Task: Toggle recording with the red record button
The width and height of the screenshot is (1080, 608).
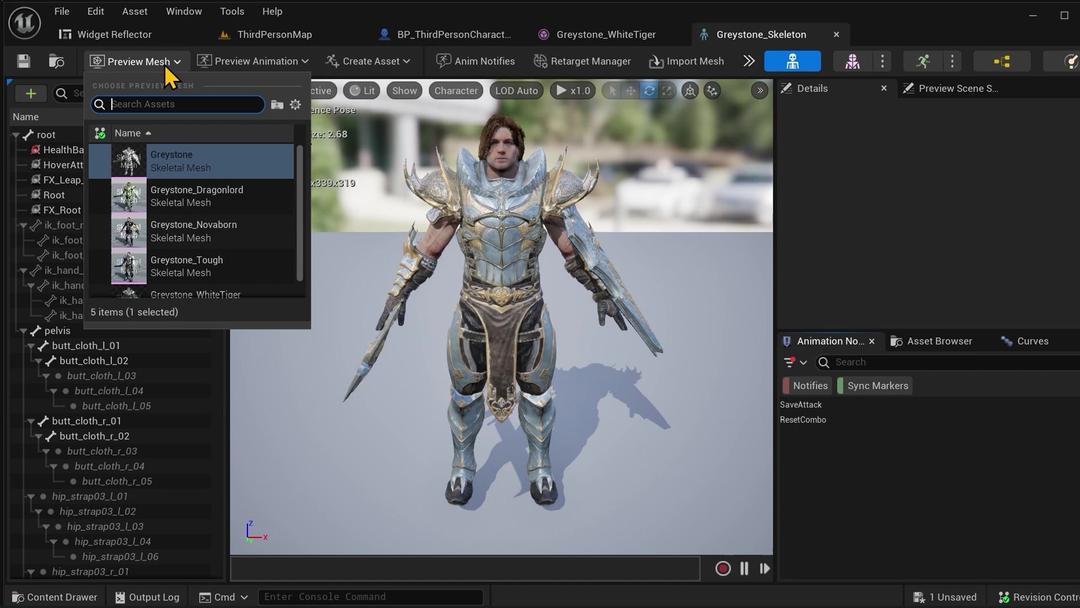Action: pyautogui.click(x=723, y=568)
